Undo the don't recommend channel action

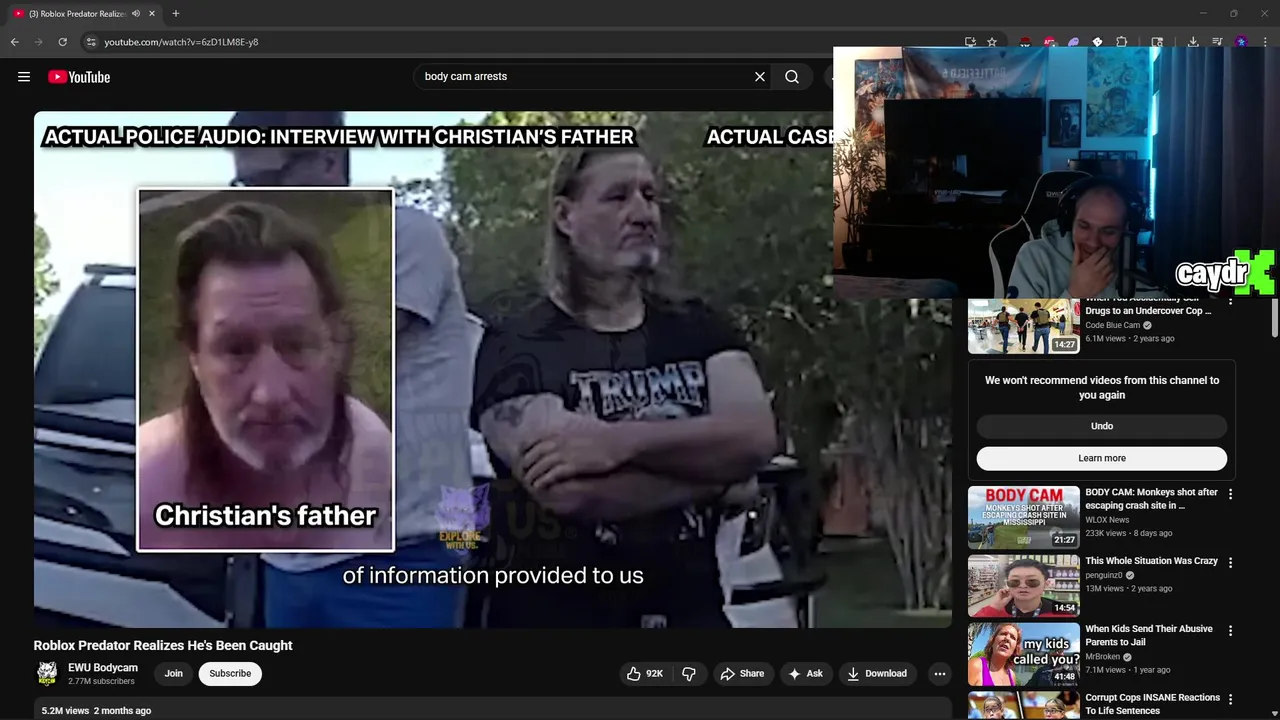[1102, 426]
